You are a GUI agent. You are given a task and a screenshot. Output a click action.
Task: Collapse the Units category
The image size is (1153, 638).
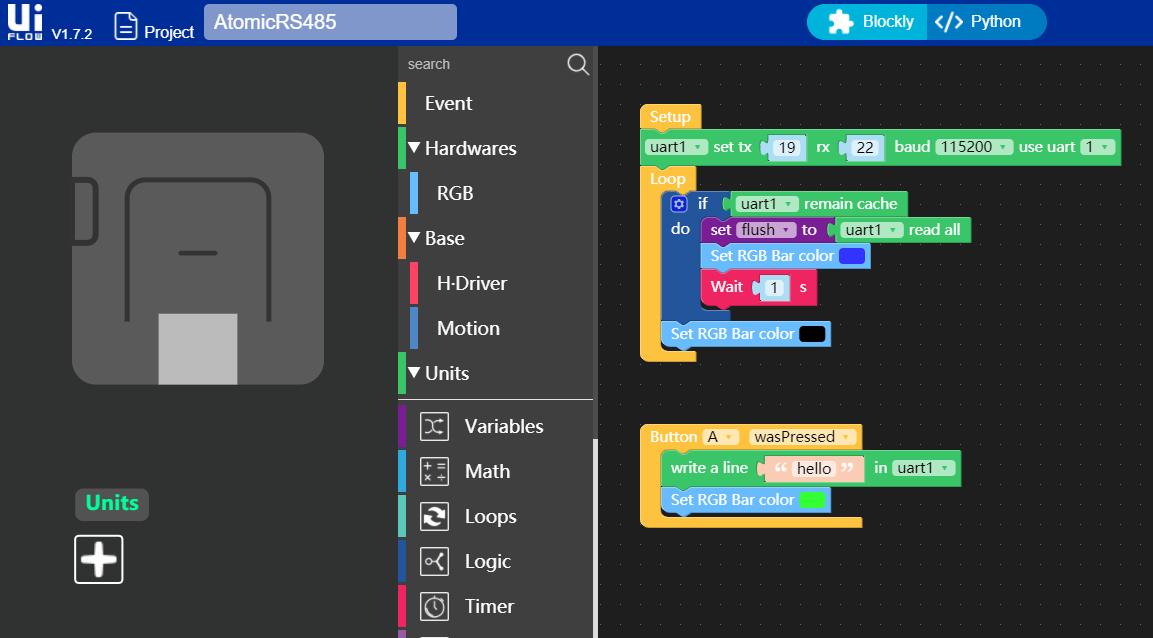pyautogui.click(x=414, y=374)
